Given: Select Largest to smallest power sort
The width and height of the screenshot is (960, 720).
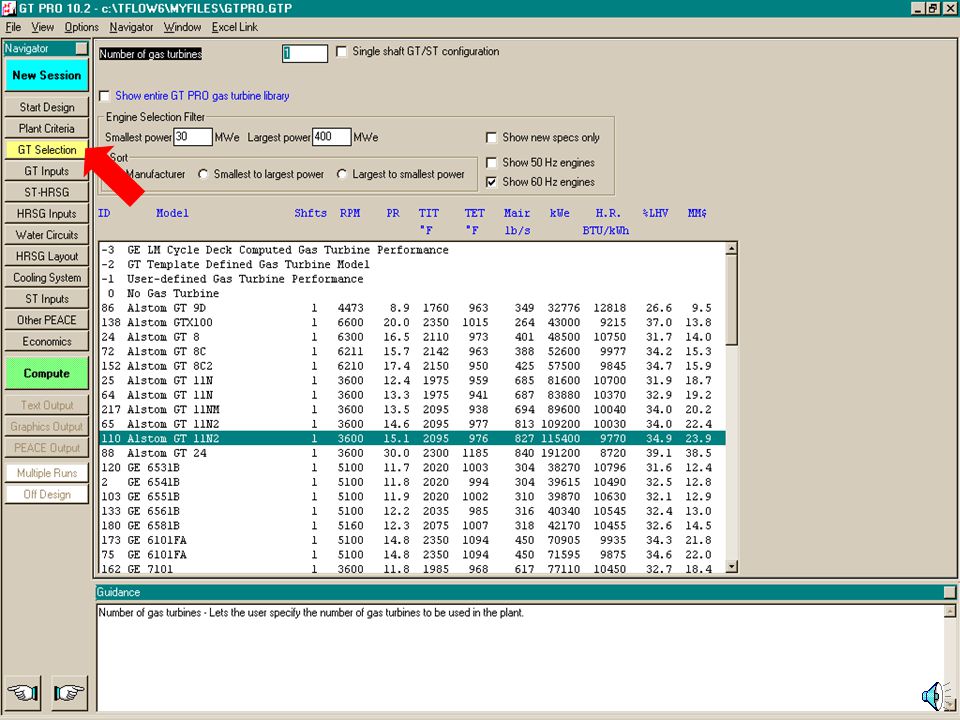Looking at the screenshot, I should [342, 174].
